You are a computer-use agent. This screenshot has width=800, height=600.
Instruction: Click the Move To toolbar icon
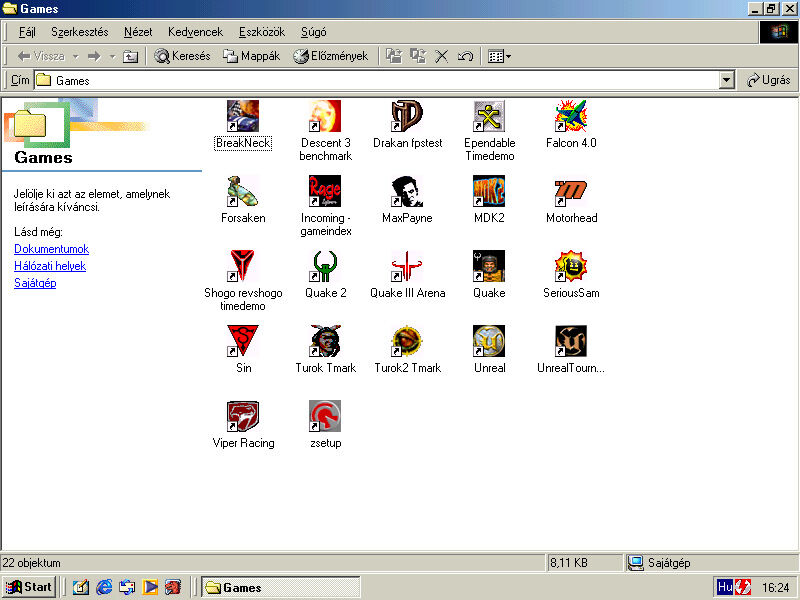[394, 56]
